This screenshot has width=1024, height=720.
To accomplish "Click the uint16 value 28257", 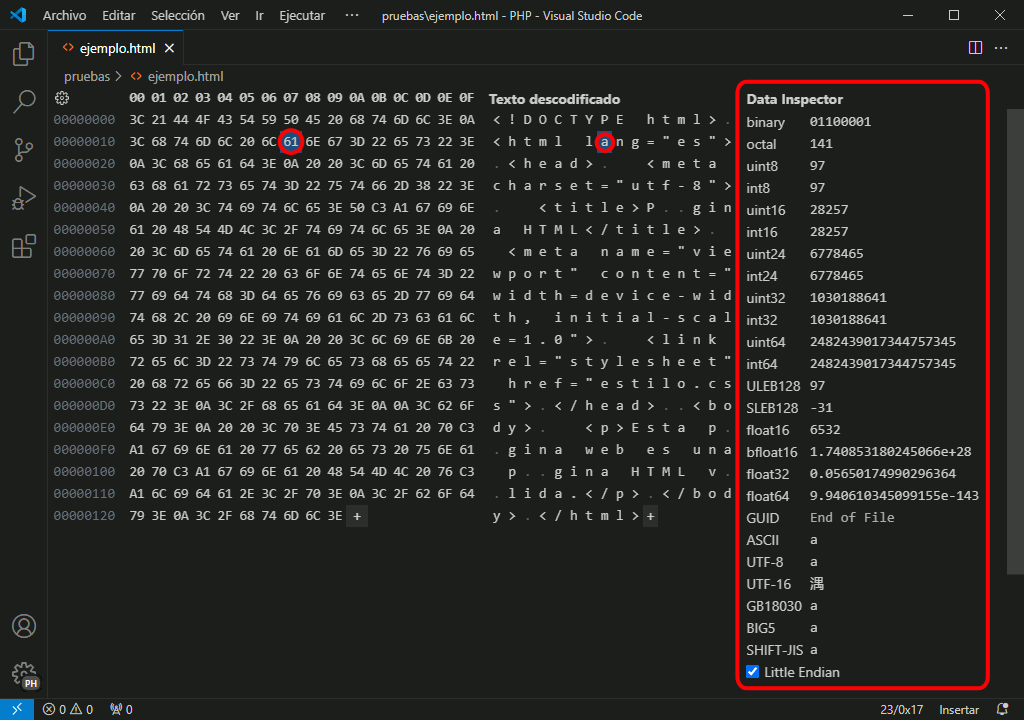I will tap(829, 210).
